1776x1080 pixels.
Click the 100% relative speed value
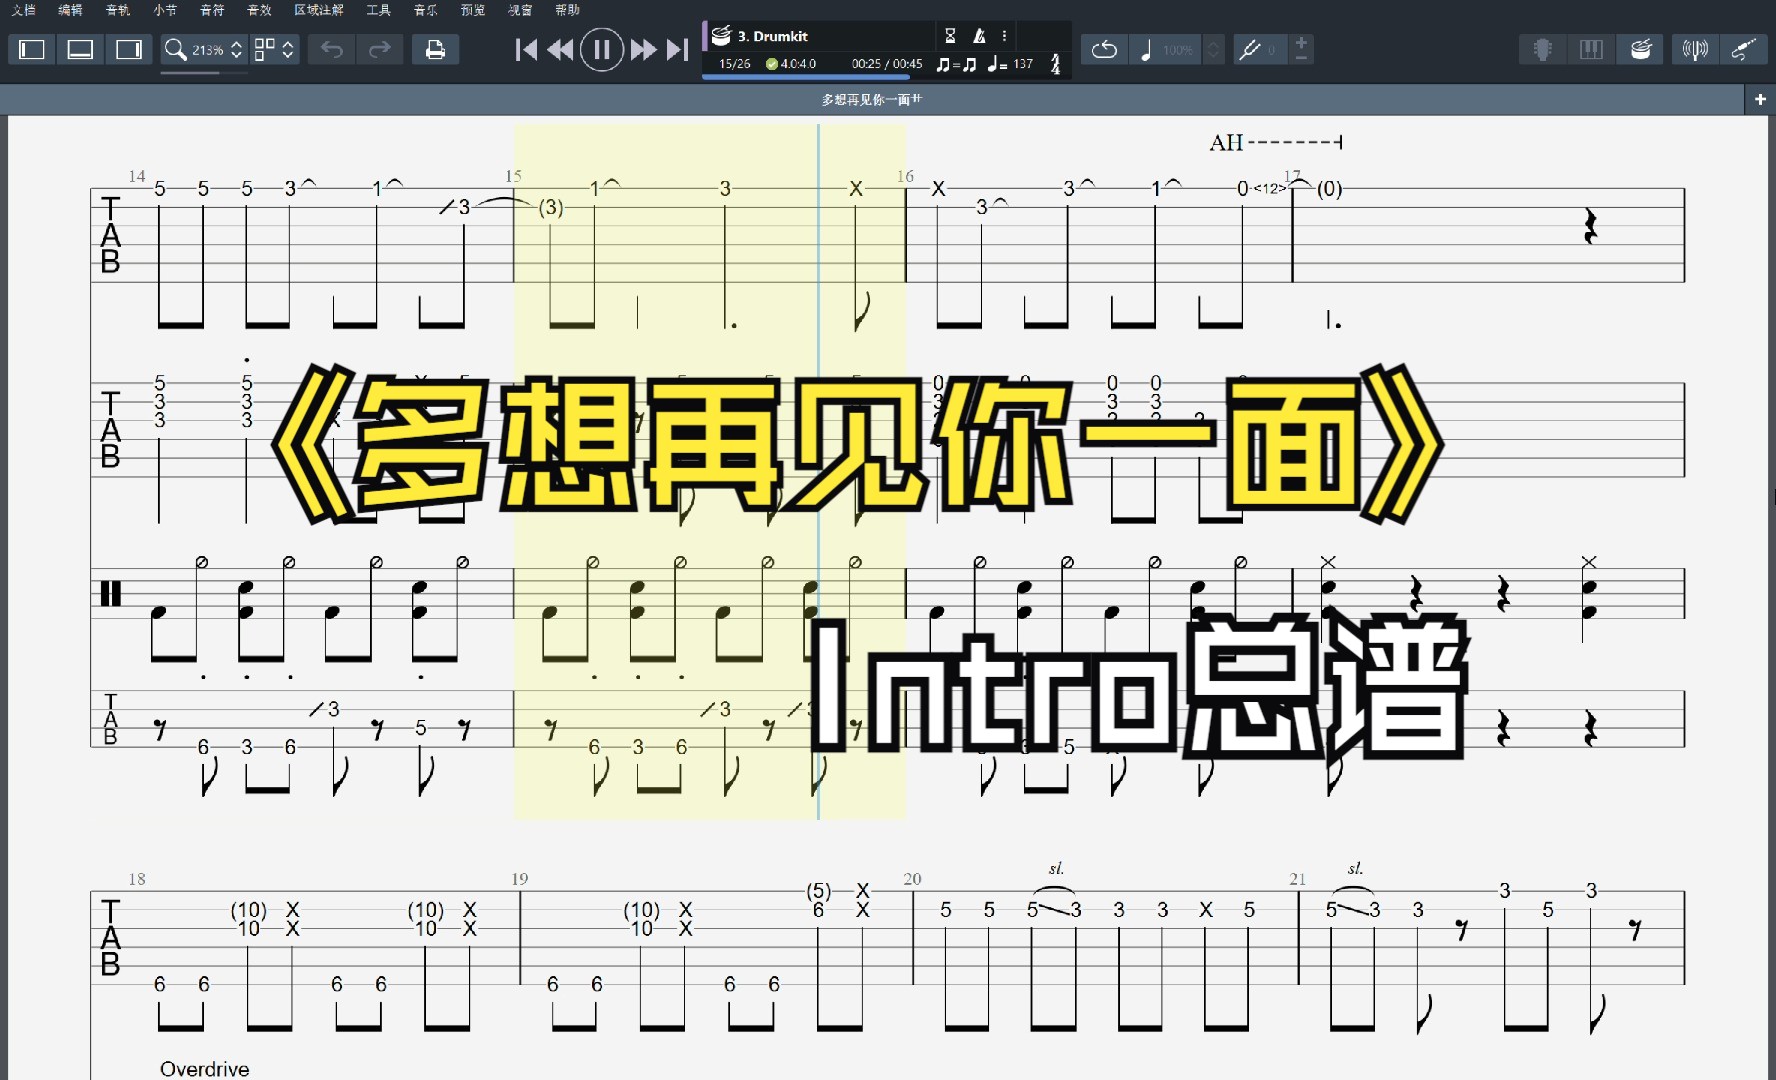click(x=1177, y=50)
